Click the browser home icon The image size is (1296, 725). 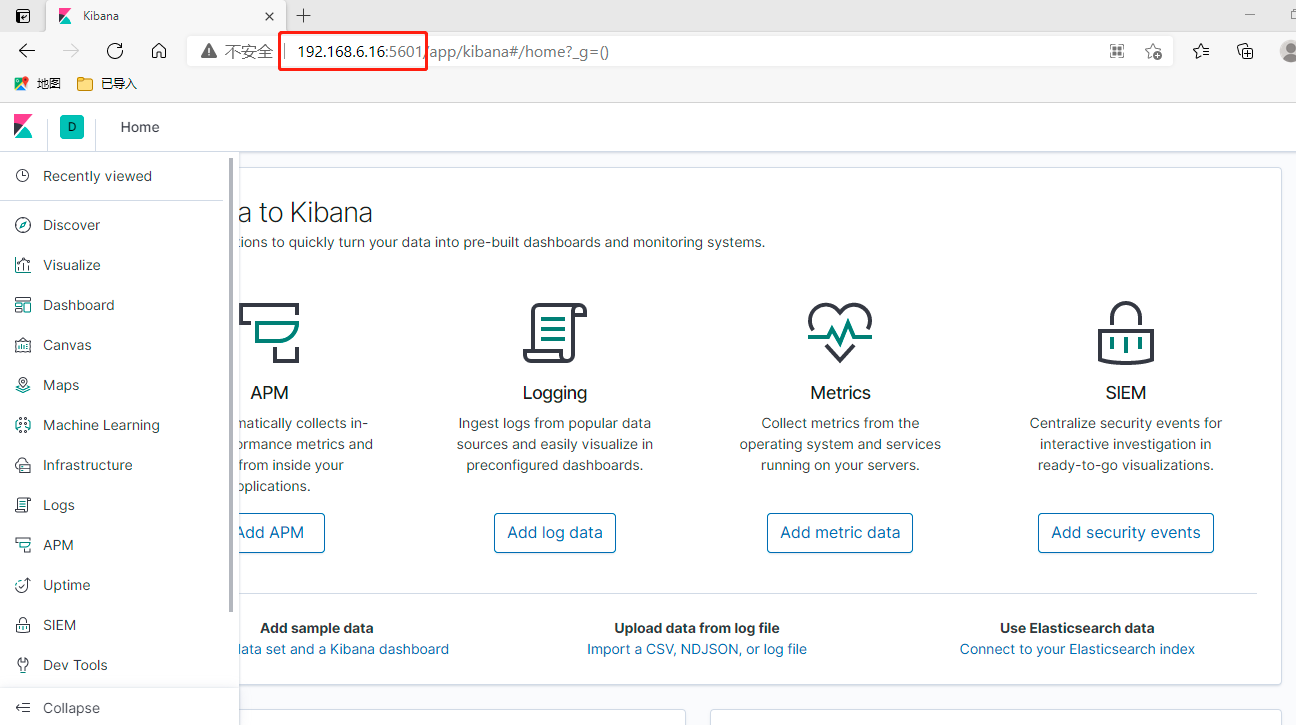[159, 51]
